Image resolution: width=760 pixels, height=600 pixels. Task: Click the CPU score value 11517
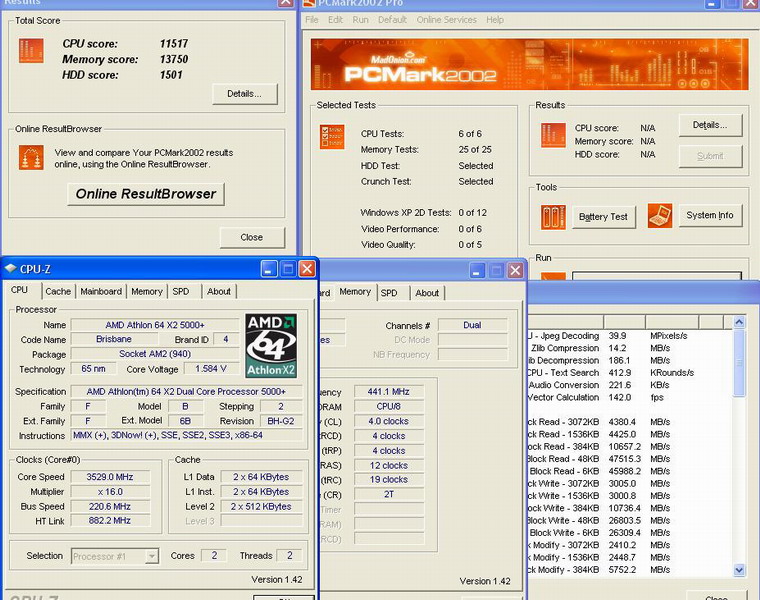click(x=174, y=44)
